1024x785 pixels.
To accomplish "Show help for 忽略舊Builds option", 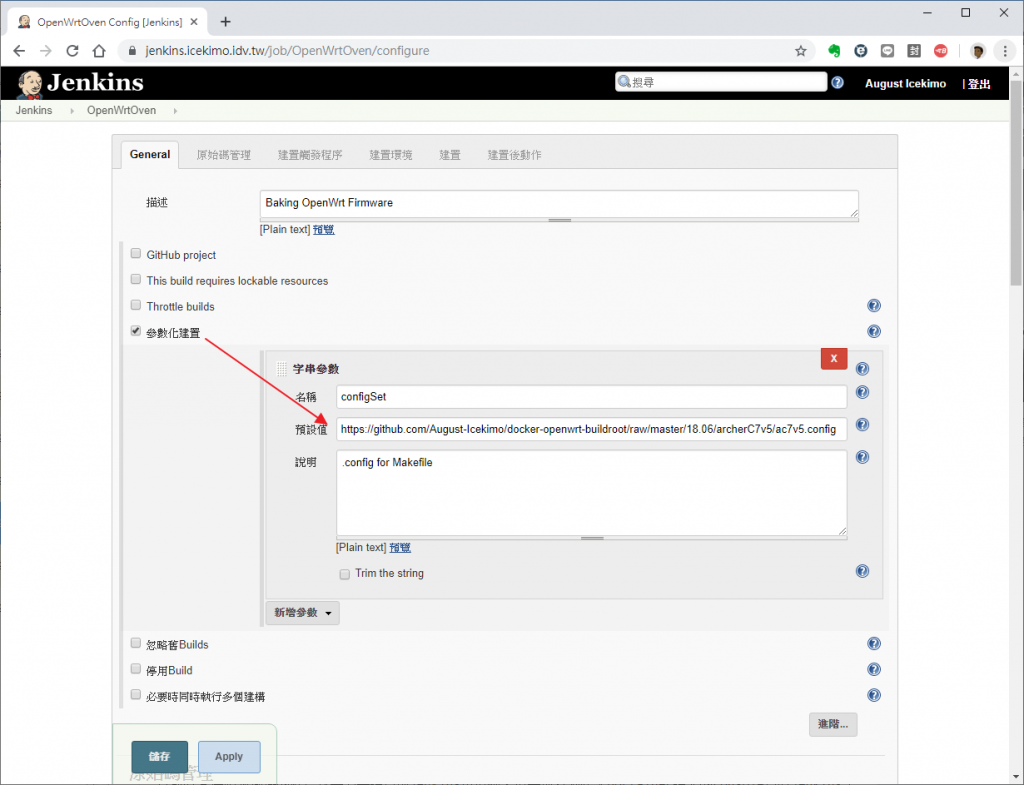I will (x=874, y=644).
